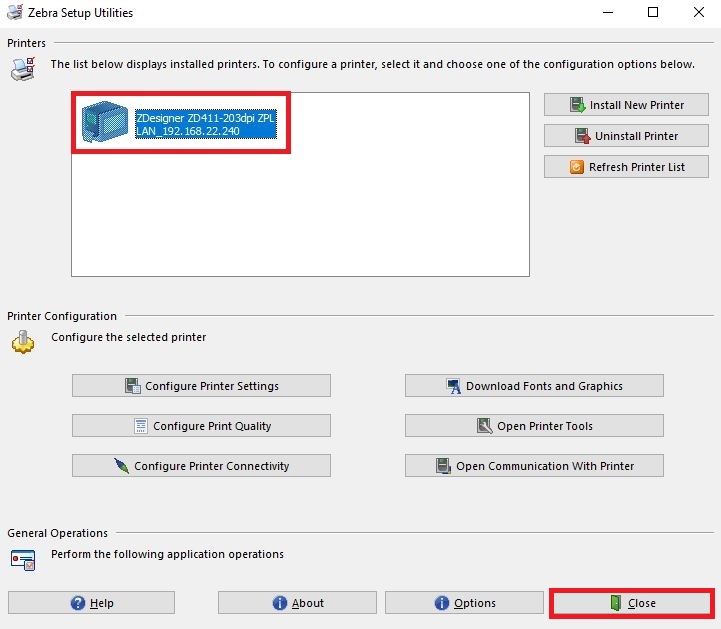Open Printer Tools

(x=534, y=425)
